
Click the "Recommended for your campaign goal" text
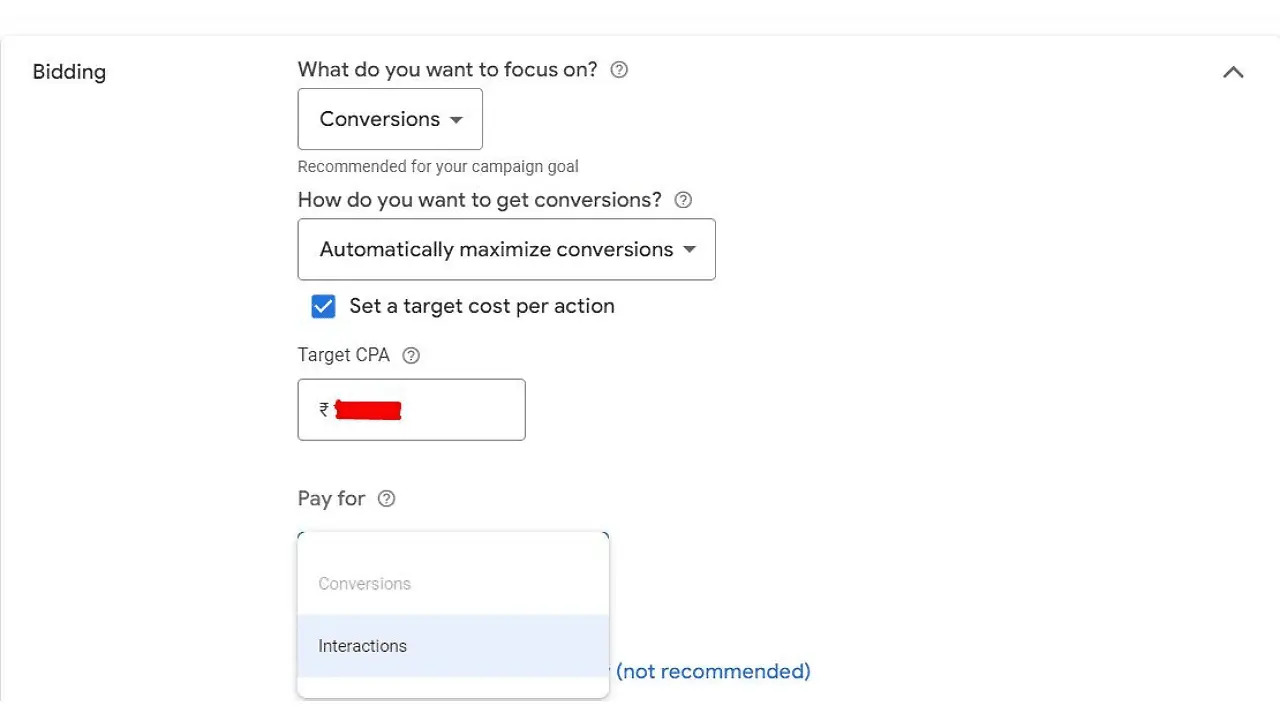point(438,166)
